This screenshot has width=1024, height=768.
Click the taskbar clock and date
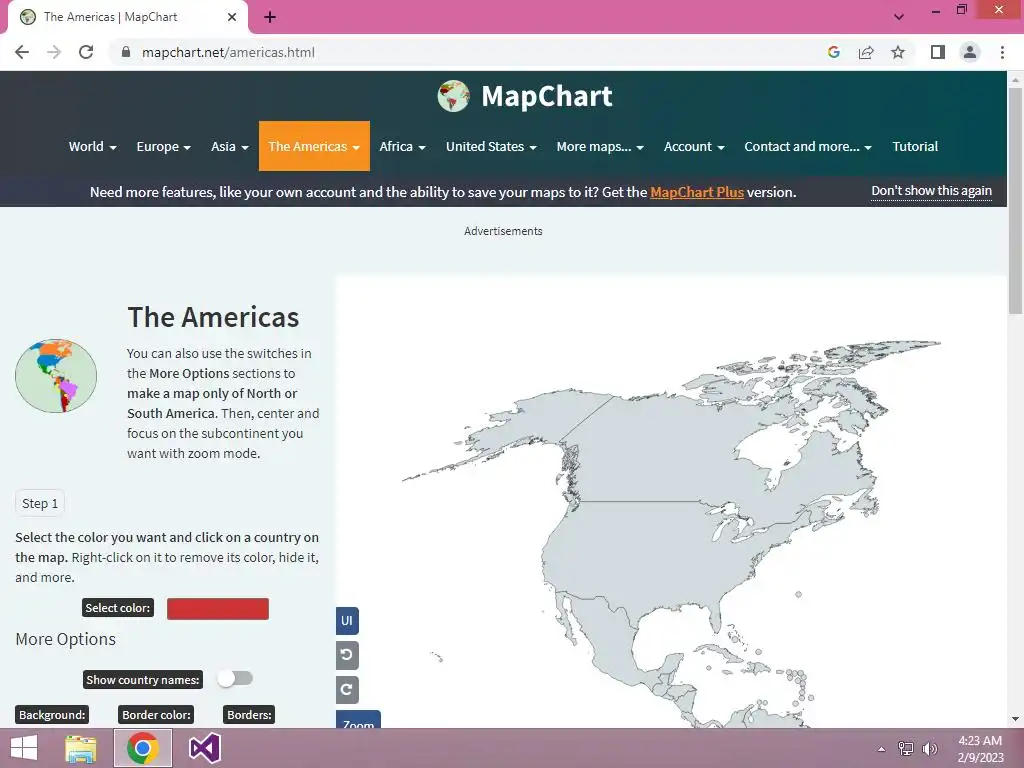pos(980,749)
